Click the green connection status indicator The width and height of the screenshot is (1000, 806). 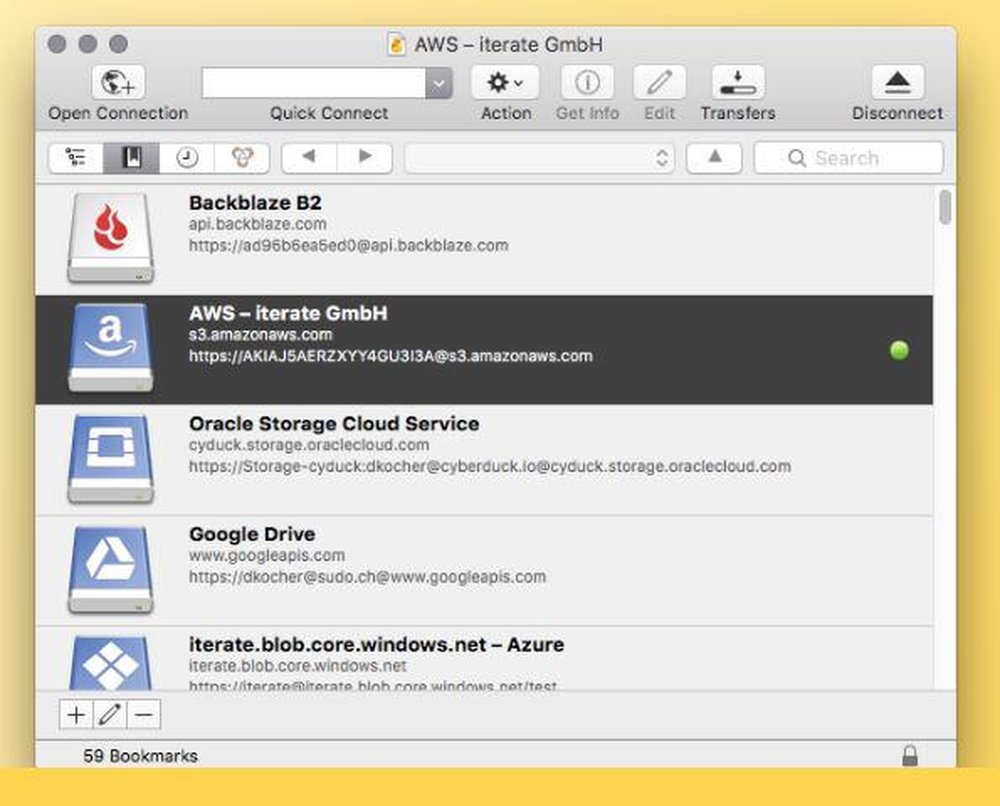tap(899, 350)
